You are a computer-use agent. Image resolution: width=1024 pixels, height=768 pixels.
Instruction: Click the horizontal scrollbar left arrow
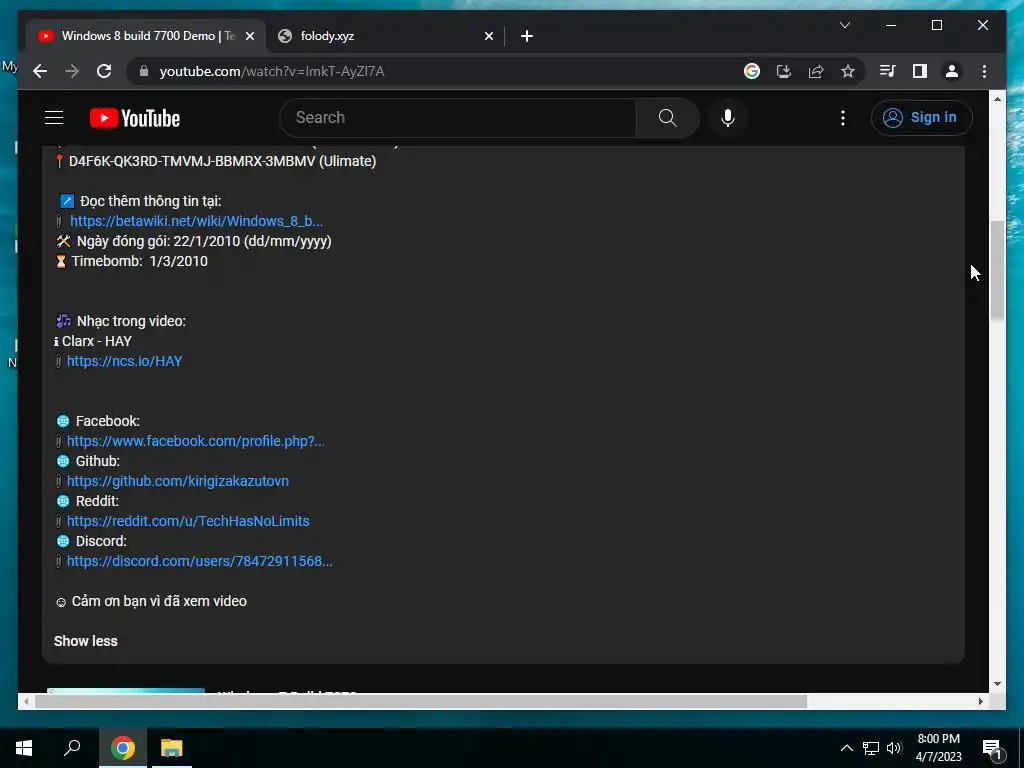tap(25, 701)
